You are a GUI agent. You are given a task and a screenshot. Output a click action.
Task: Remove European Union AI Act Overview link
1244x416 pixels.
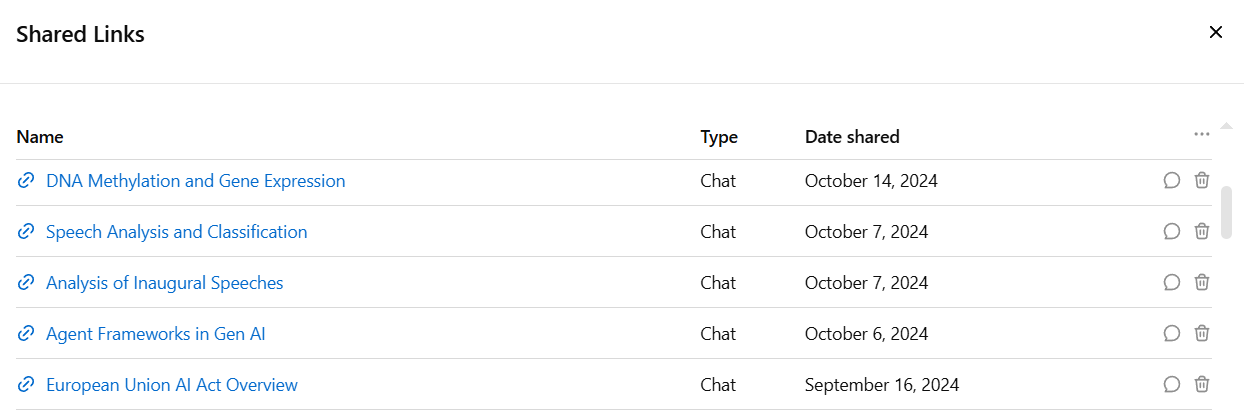1202,385
